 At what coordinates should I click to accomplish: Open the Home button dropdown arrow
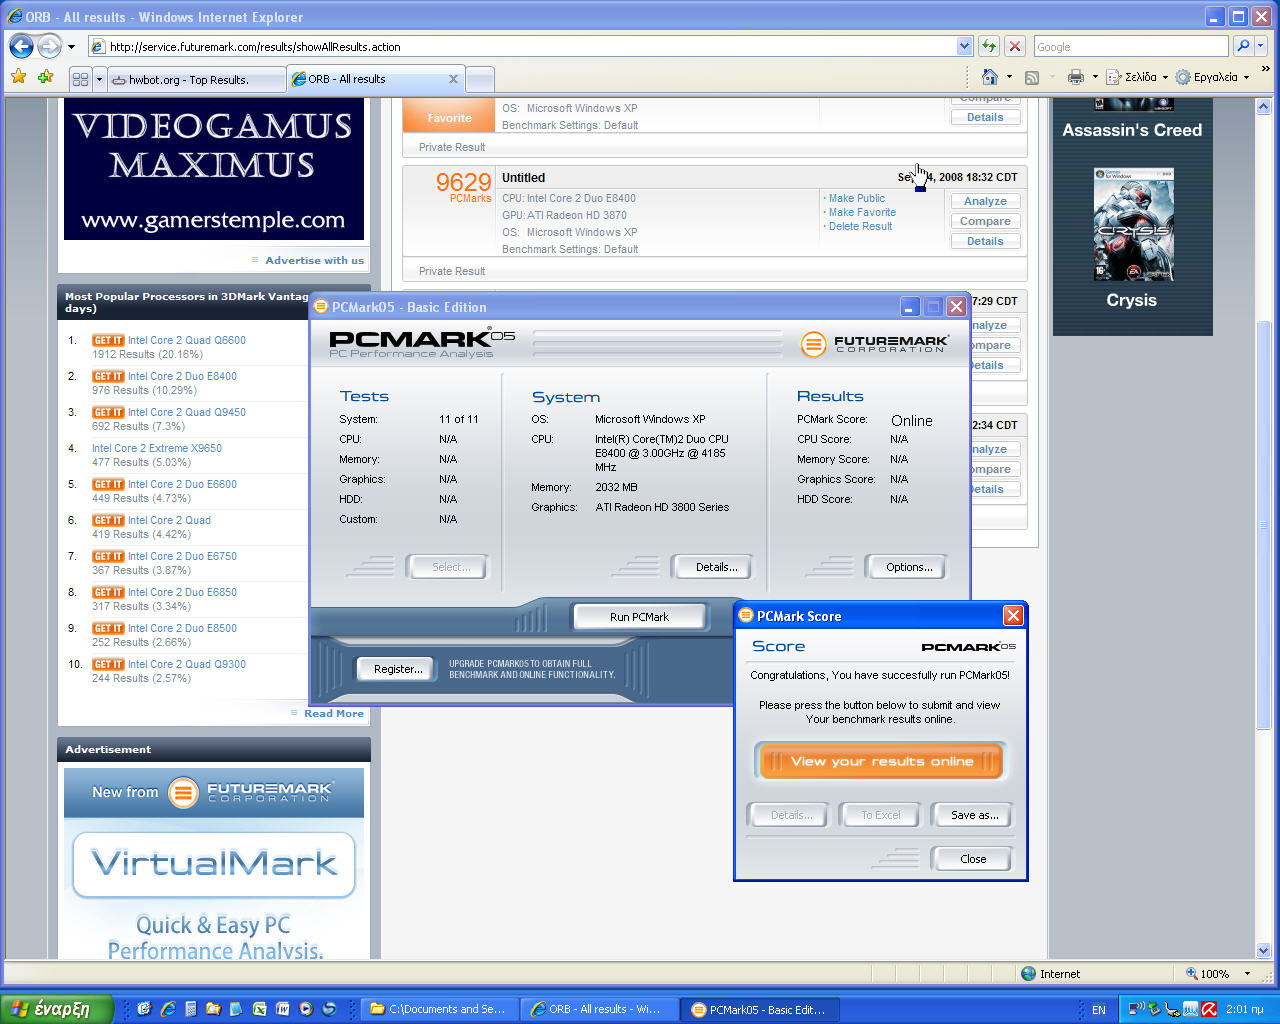click(1009, 77)
